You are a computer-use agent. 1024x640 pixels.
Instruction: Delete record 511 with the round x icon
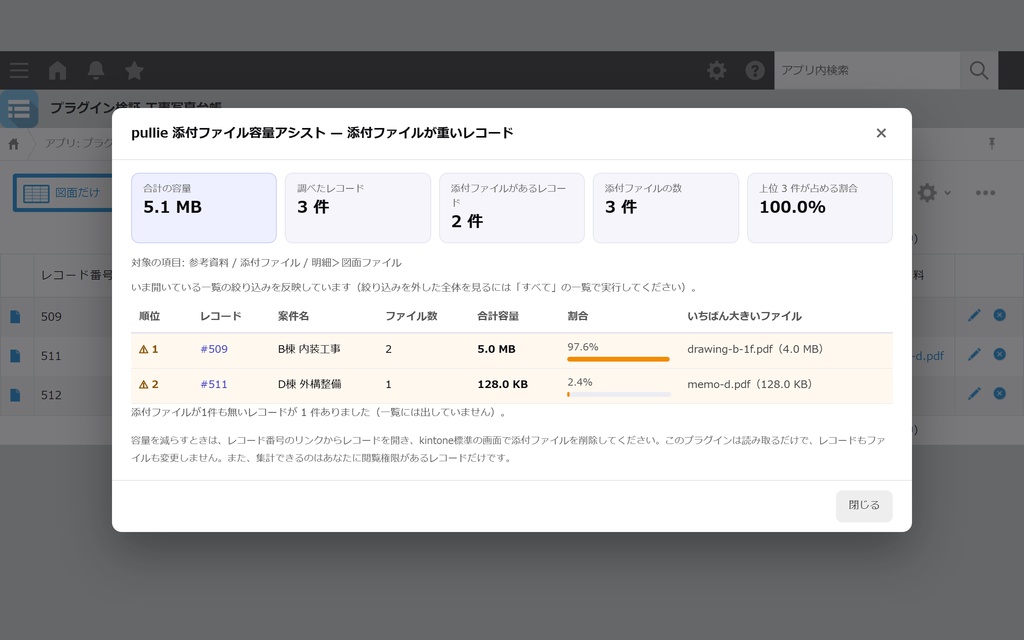(x=999, y=354)
